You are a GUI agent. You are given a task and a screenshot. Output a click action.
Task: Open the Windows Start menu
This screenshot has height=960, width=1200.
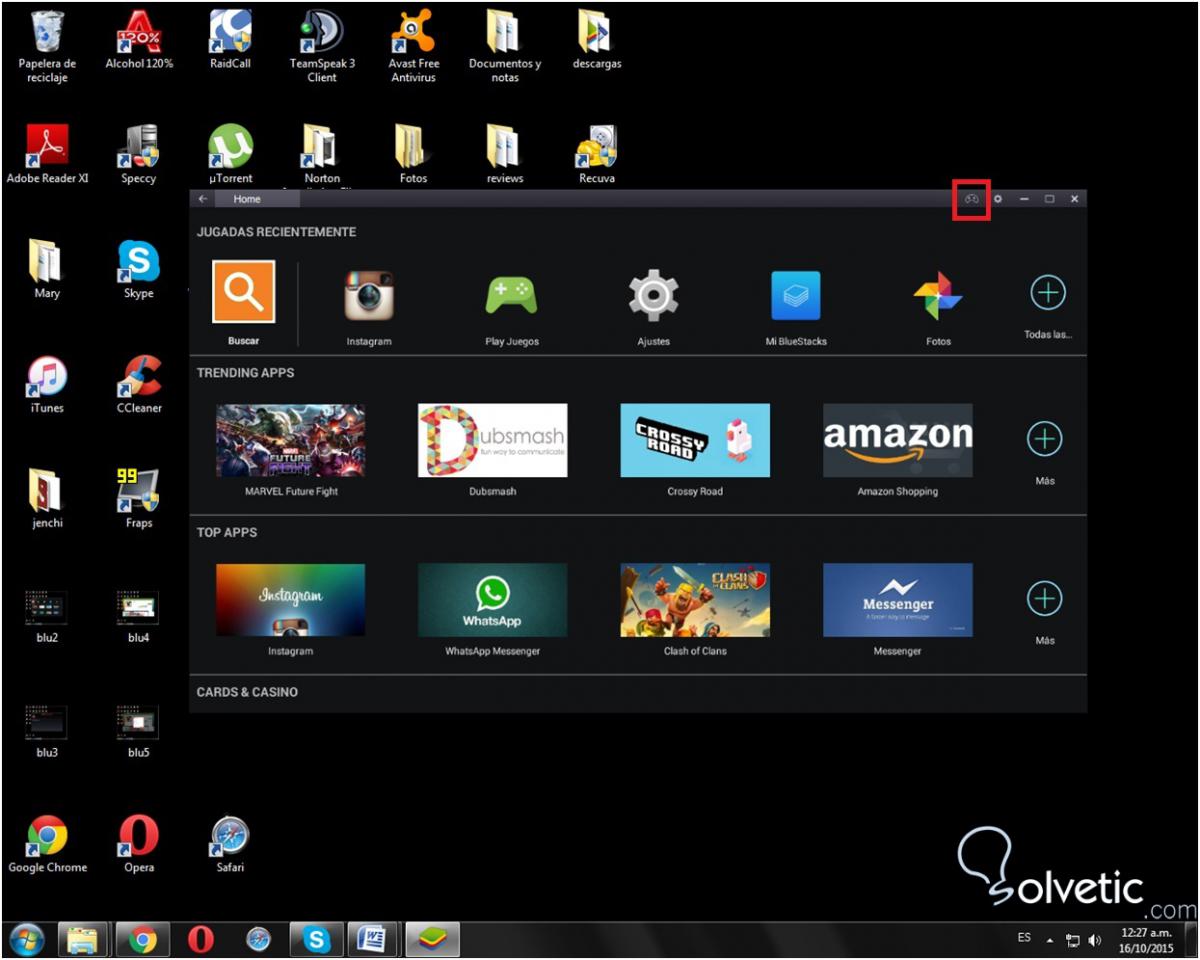(x=27, y=939)
